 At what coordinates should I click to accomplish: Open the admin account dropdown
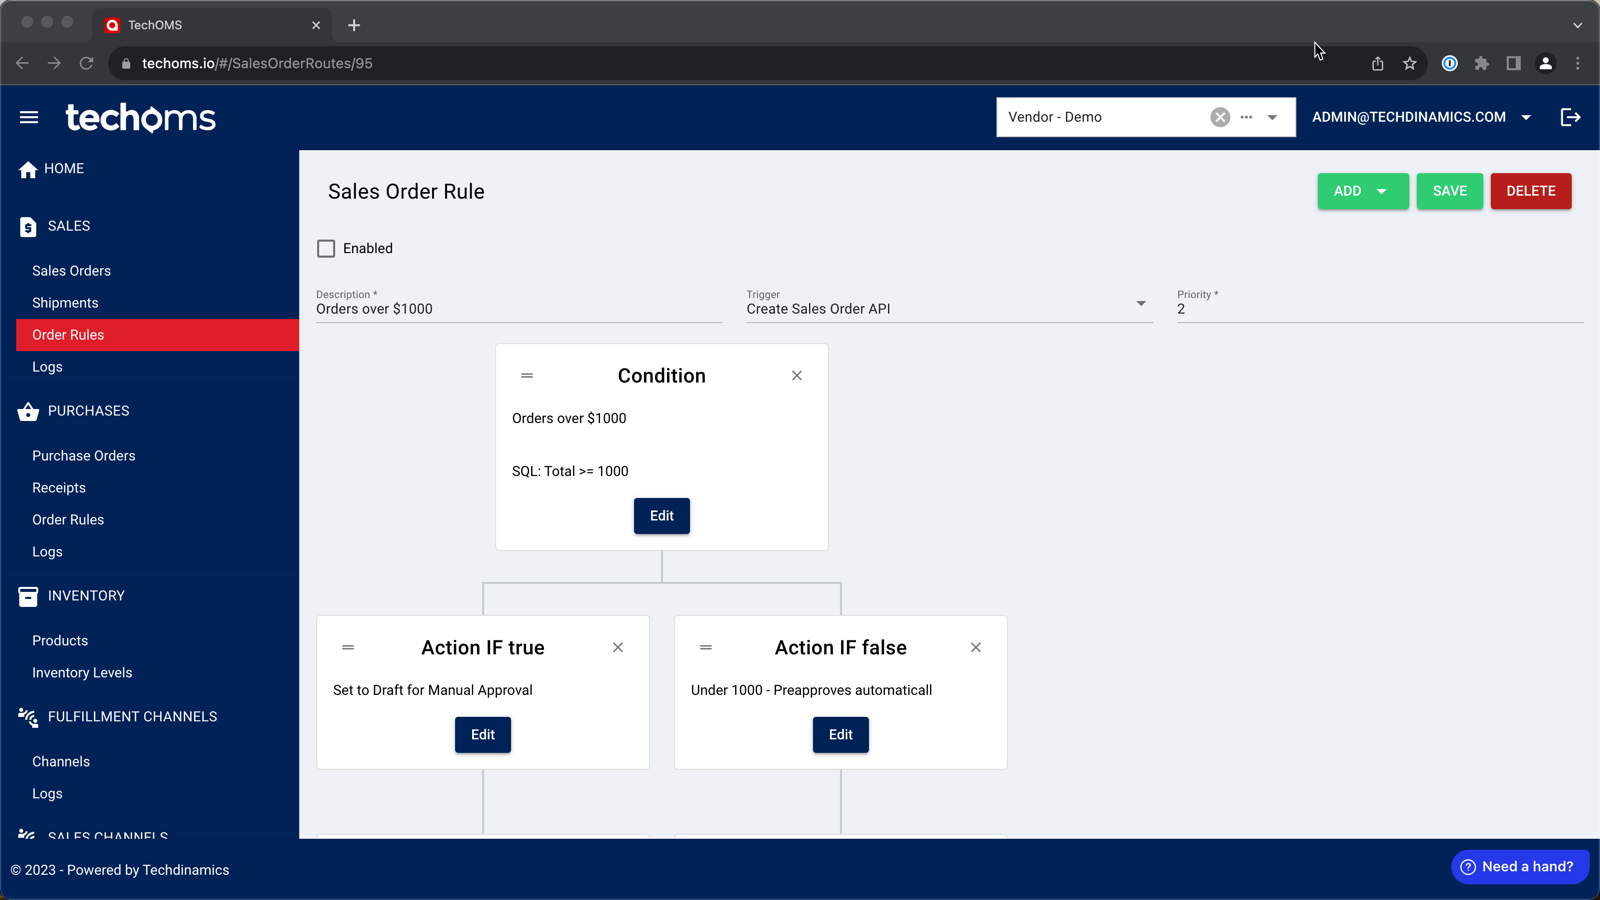(1527, 117)
